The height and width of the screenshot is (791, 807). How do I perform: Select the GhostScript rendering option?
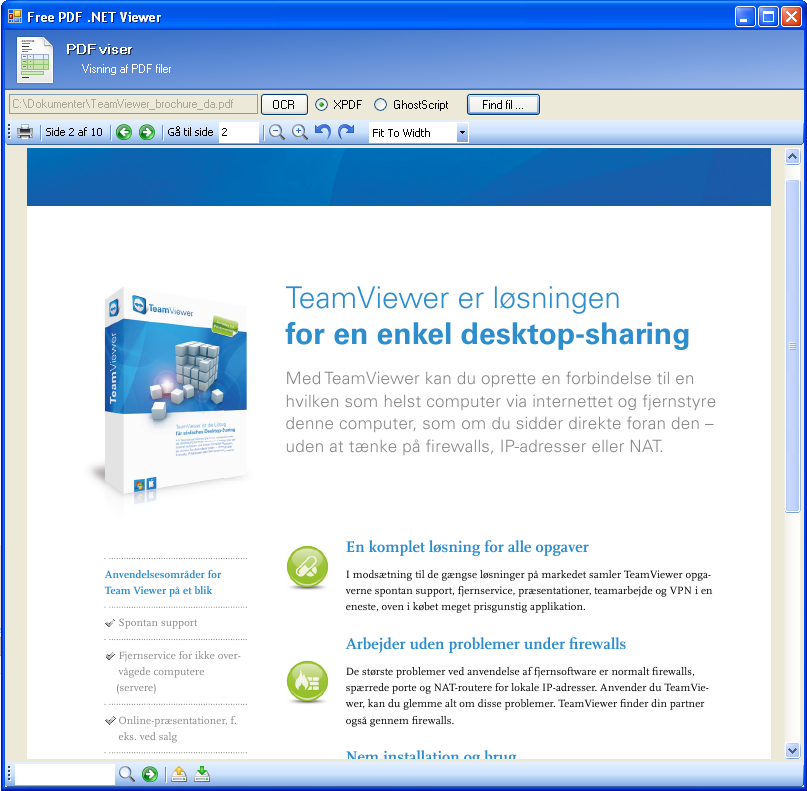click(x=381, y=104)
